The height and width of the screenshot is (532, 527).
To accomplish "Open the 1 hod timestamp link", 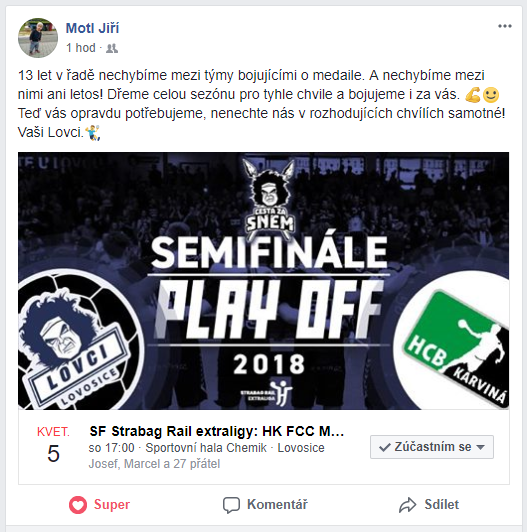I will [x=81, y=48].
